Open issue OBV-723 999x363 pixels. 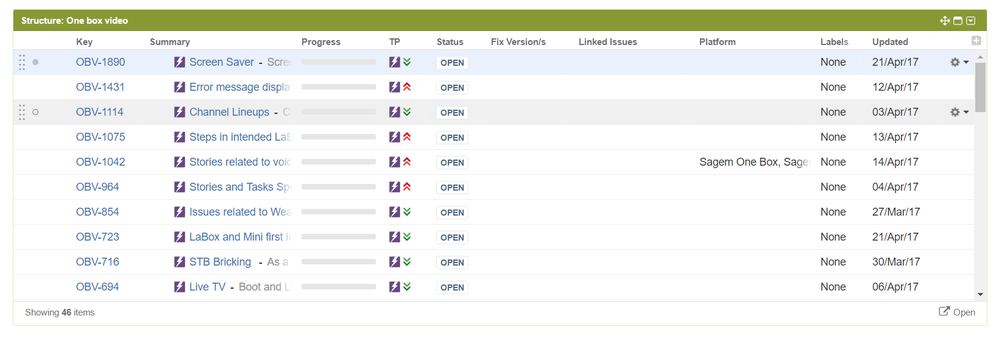97,237
